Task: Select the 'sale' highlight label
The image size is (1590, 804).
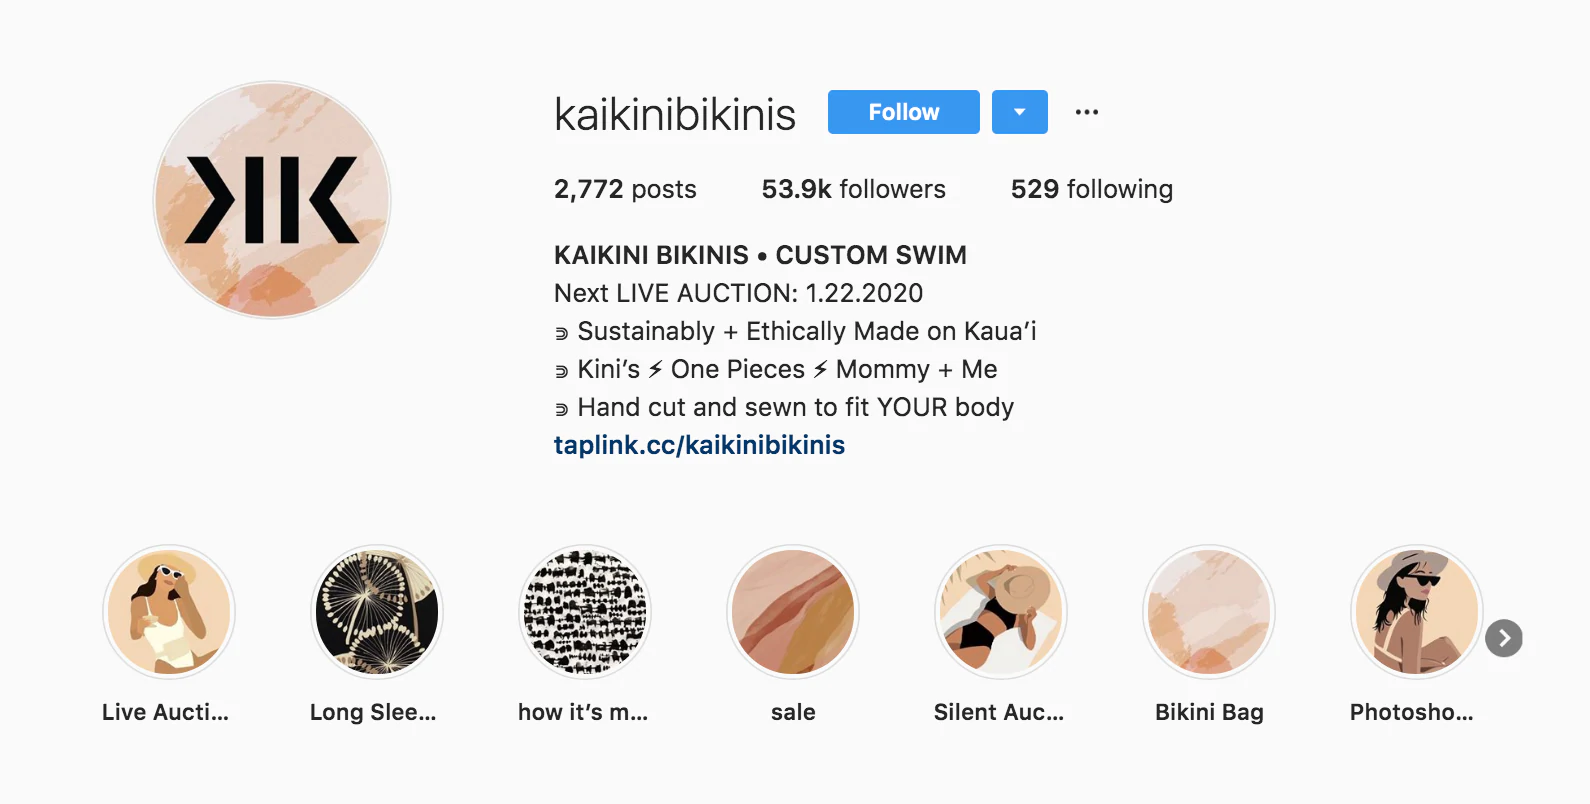Action: [x=793, y=712]
